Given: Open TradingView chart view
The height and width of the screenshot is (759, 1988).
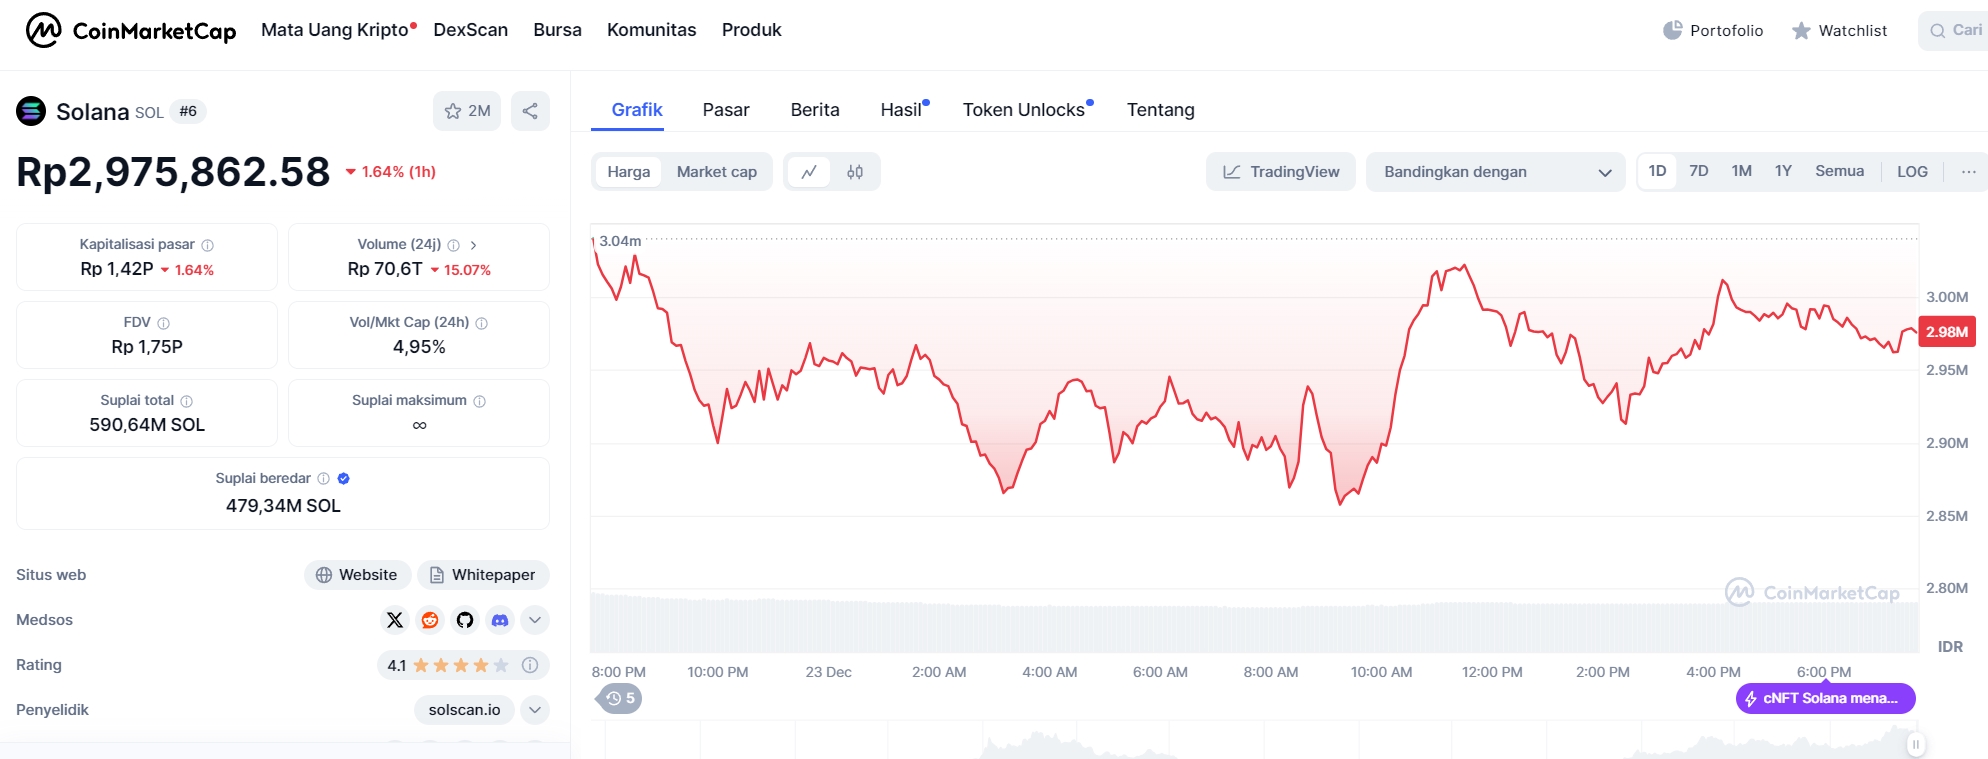Looking at the screenshot, I should click(x=1281, y=172).
